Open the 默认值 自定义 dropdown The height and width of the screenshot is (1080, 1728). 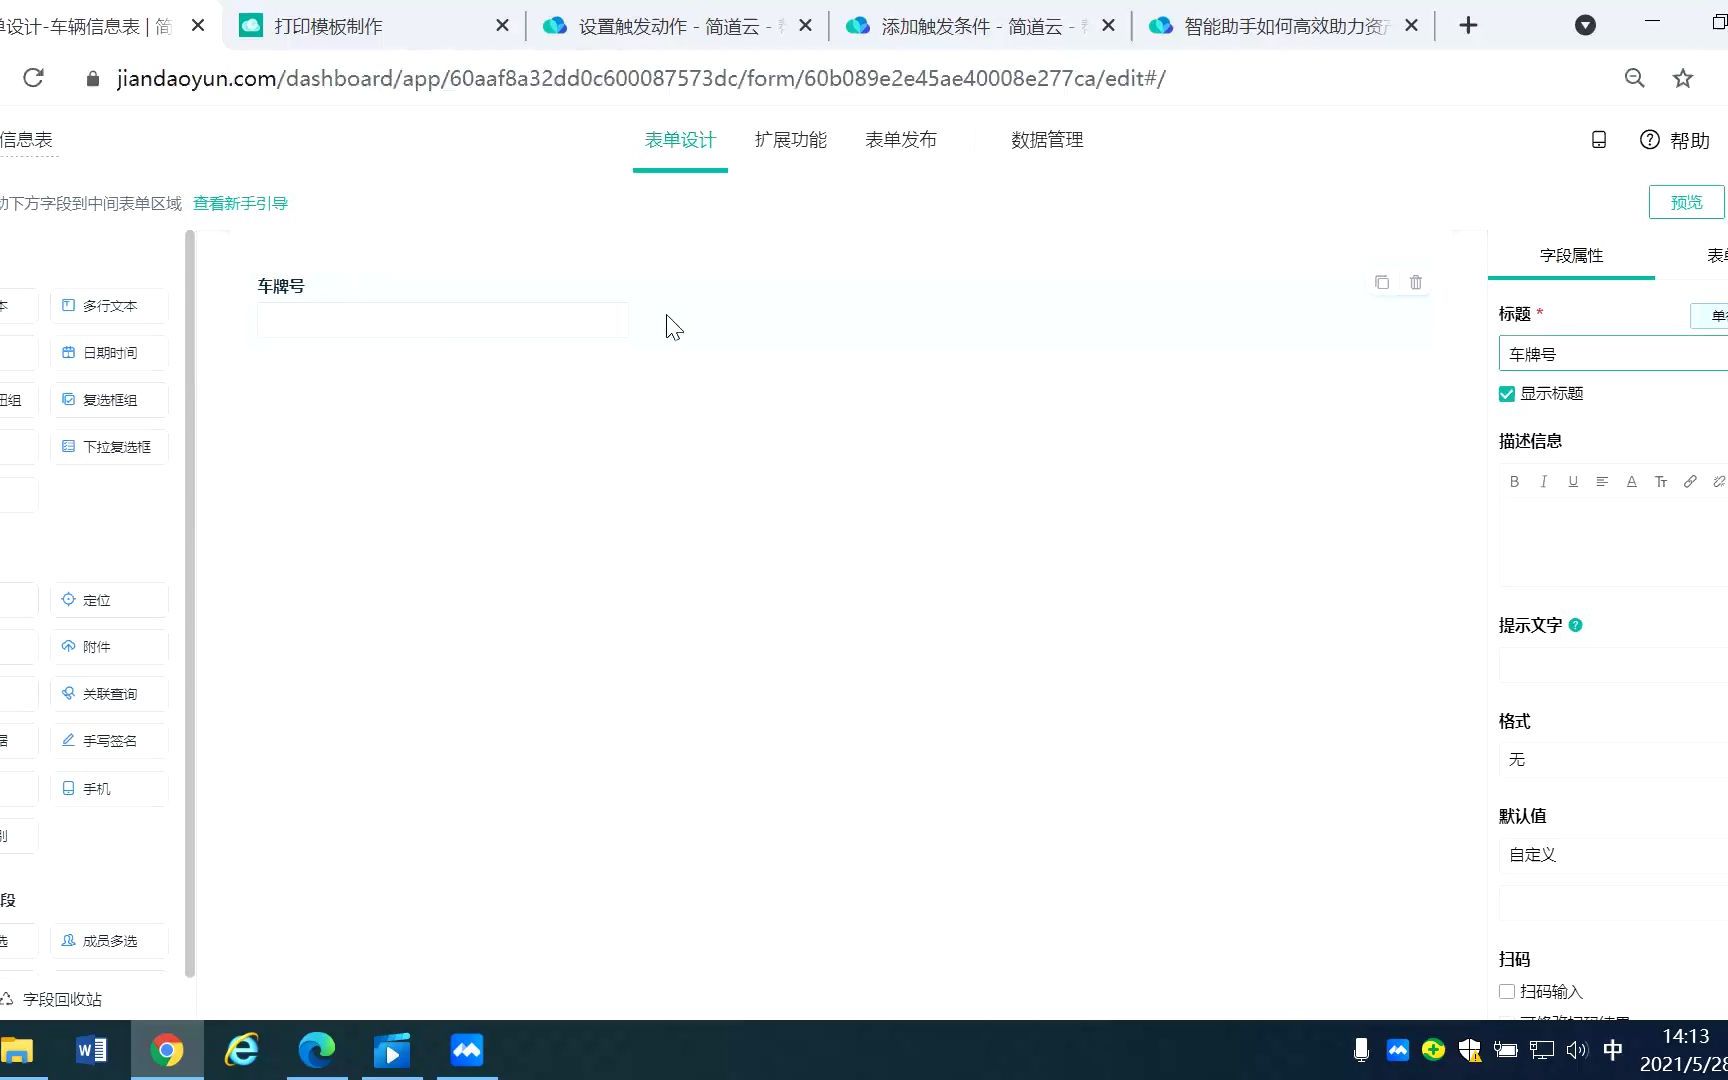[1610, 855]
